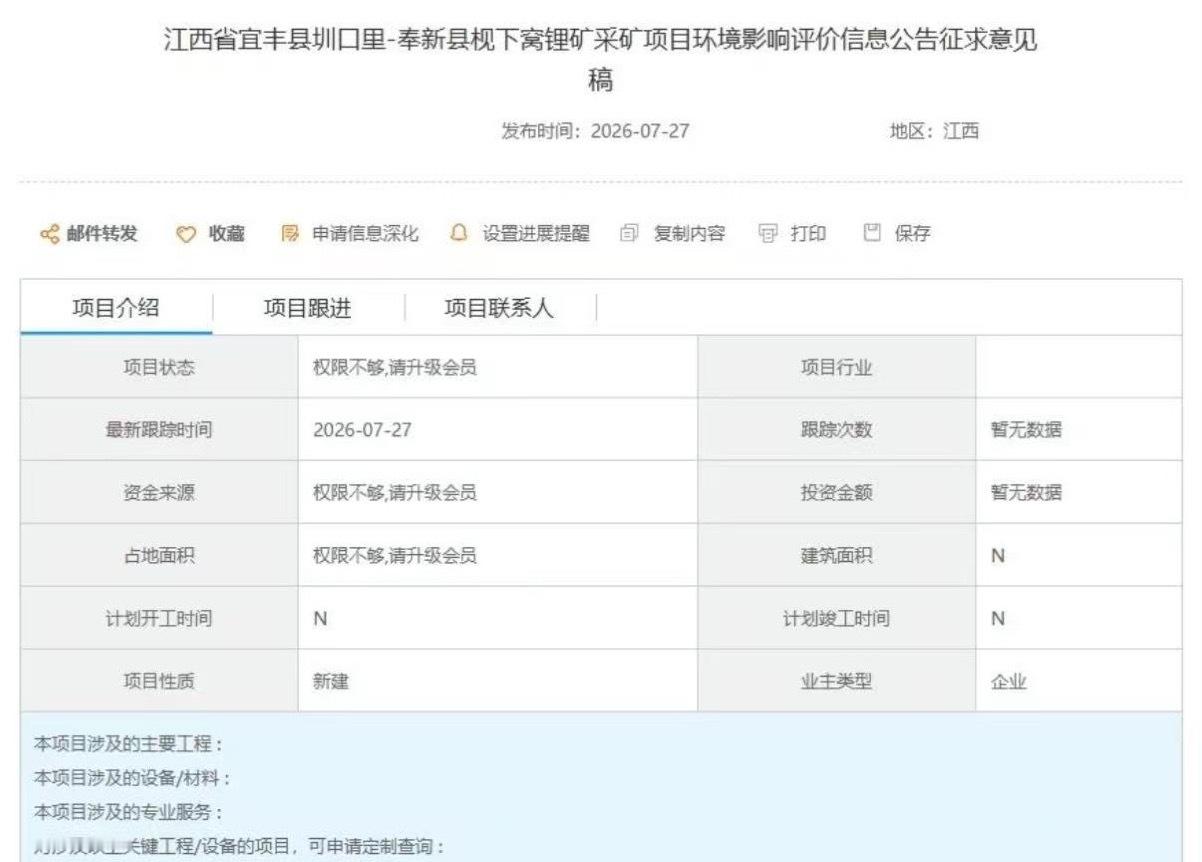Click the 可申请定制查询 line
Screen dimensions: 1202x862
click(239, 846)
